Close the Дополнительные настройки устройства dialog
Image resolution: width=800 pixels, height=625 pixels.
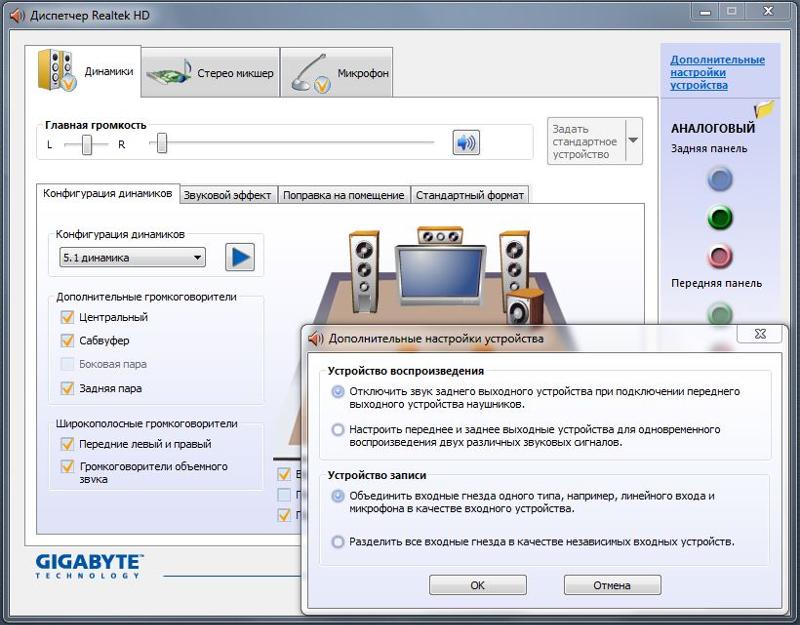(x=760, y=334)
